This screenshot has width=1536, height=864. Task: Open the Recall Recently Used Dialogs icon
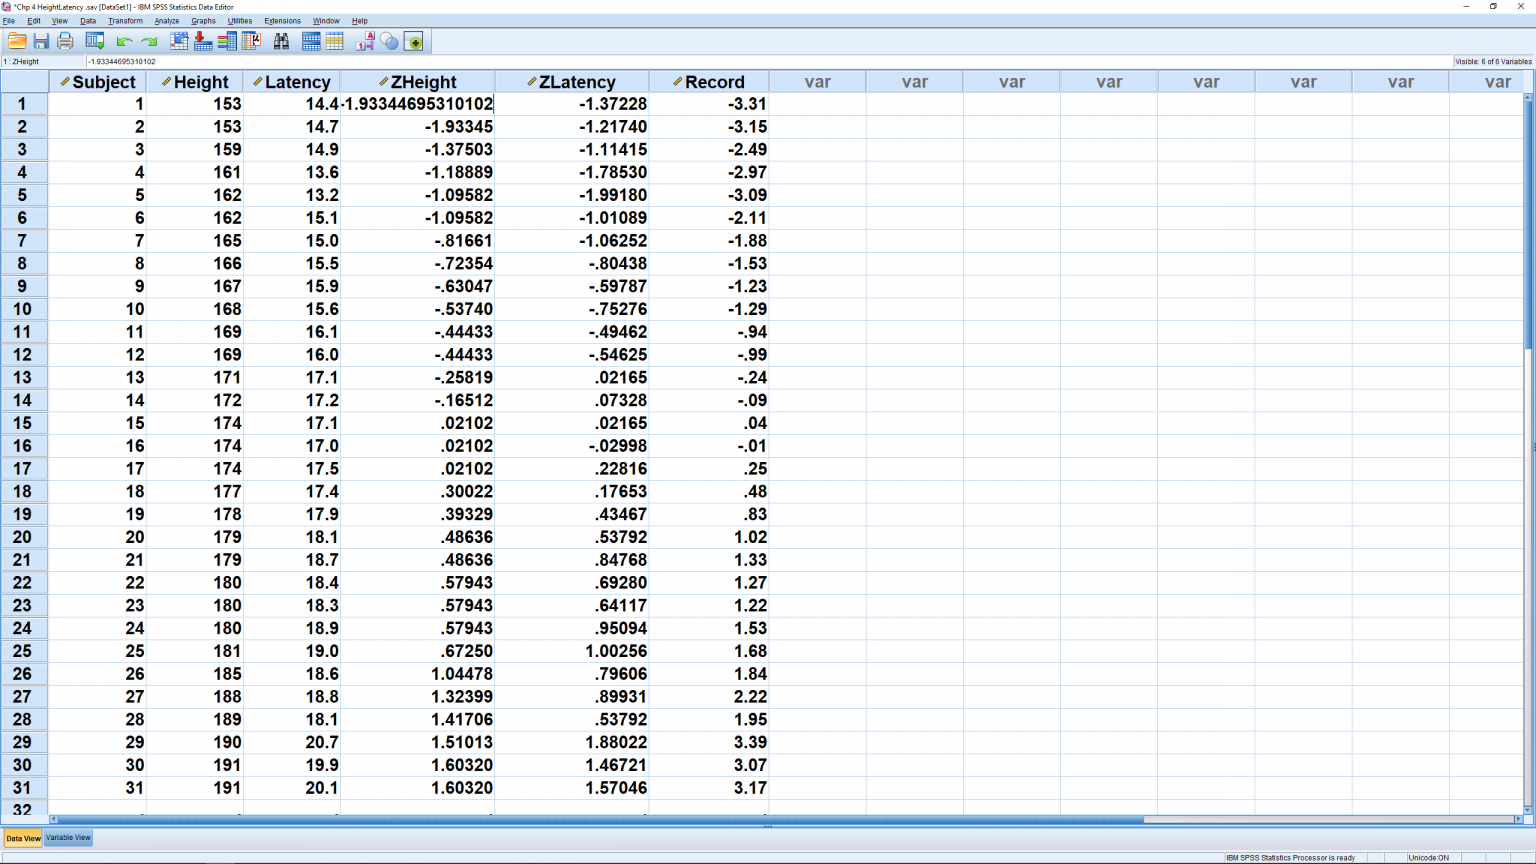pos(94,41)
